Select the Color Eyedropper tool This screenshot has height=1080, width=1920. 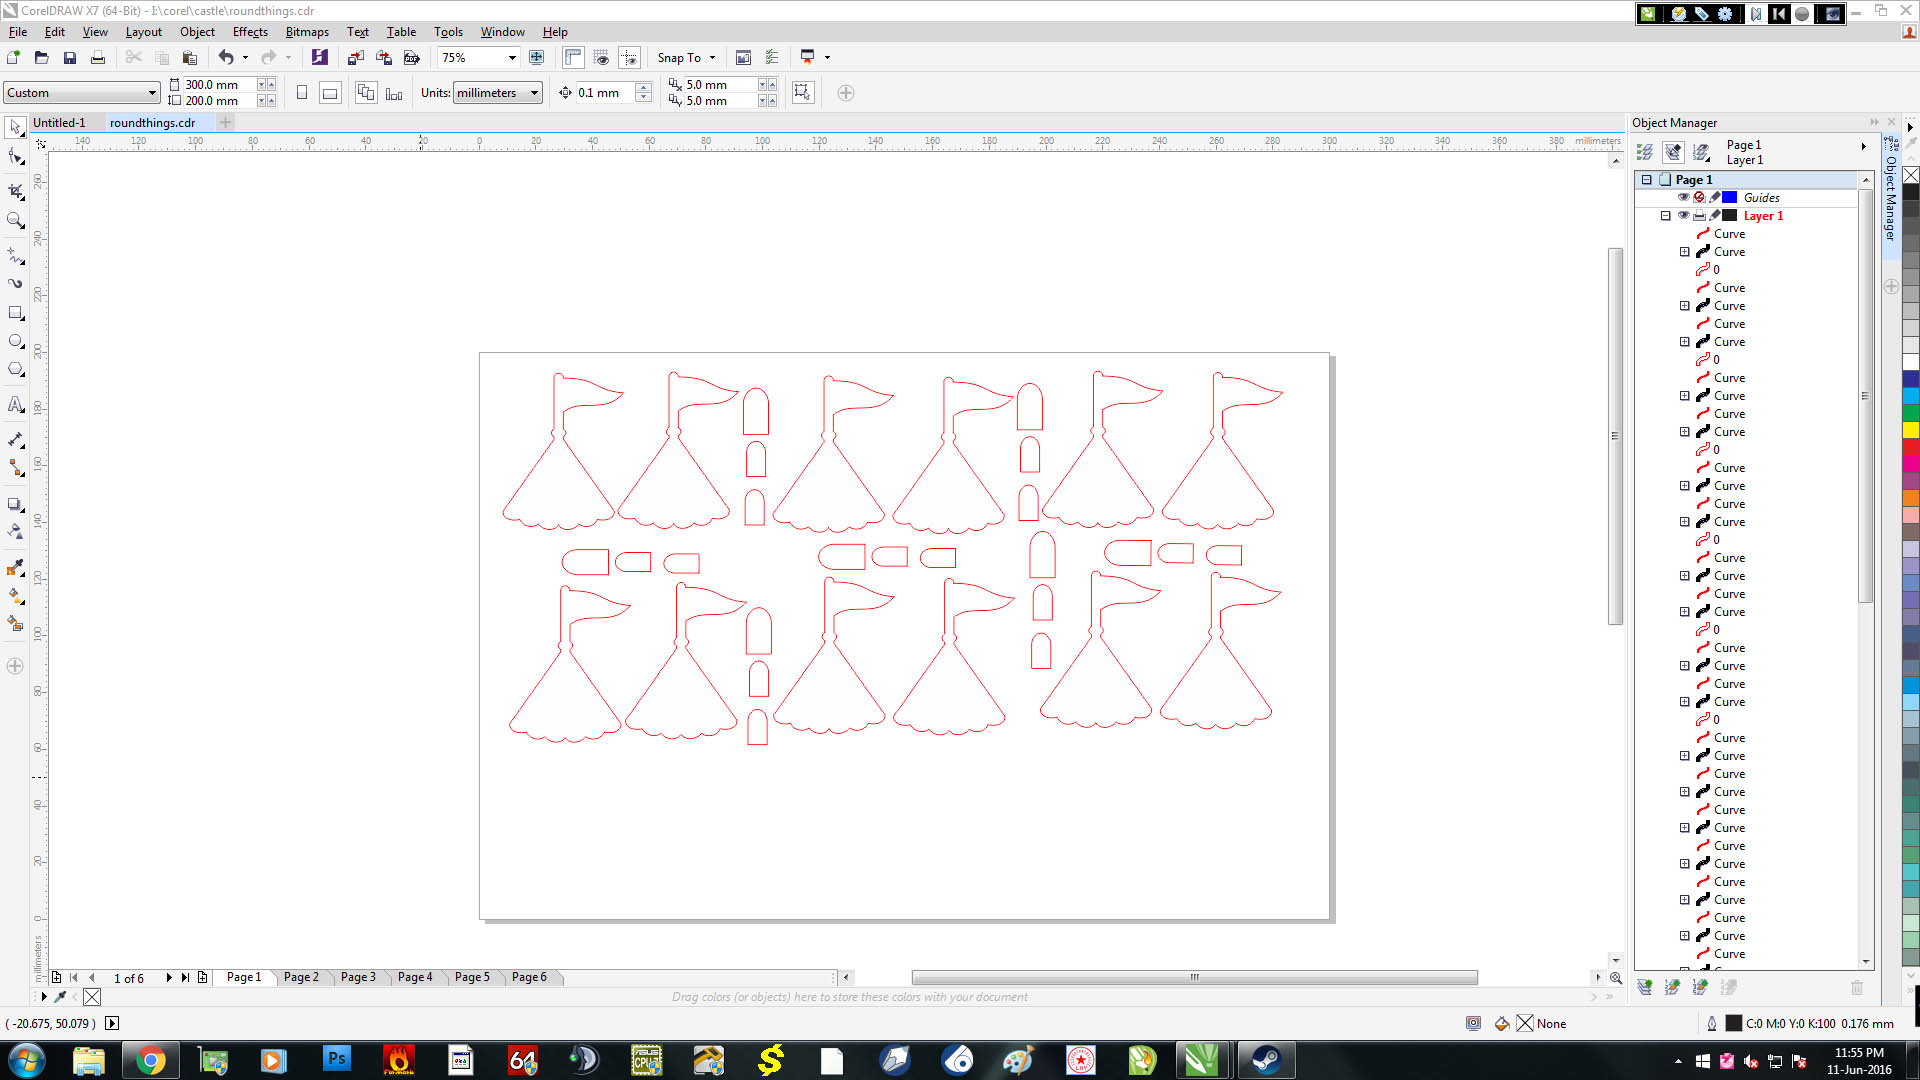pos(15,567)
